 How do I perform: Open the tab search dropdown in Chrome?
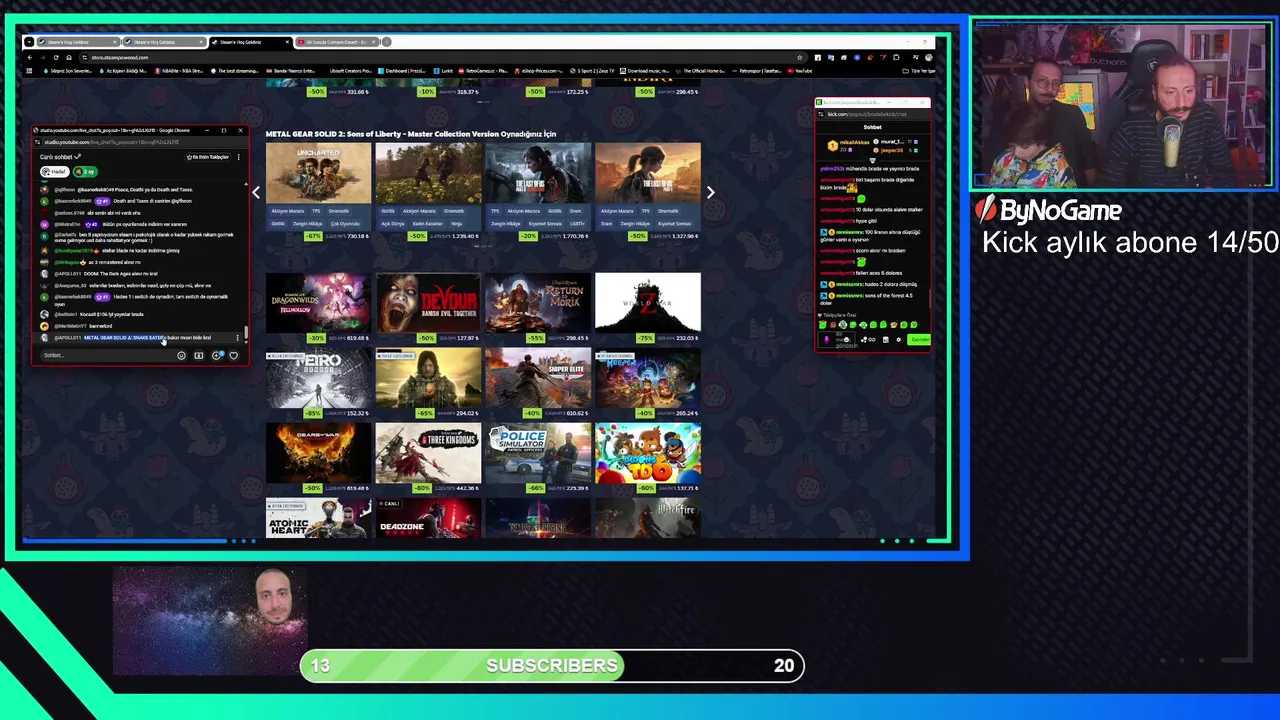(x=29, y=42)
